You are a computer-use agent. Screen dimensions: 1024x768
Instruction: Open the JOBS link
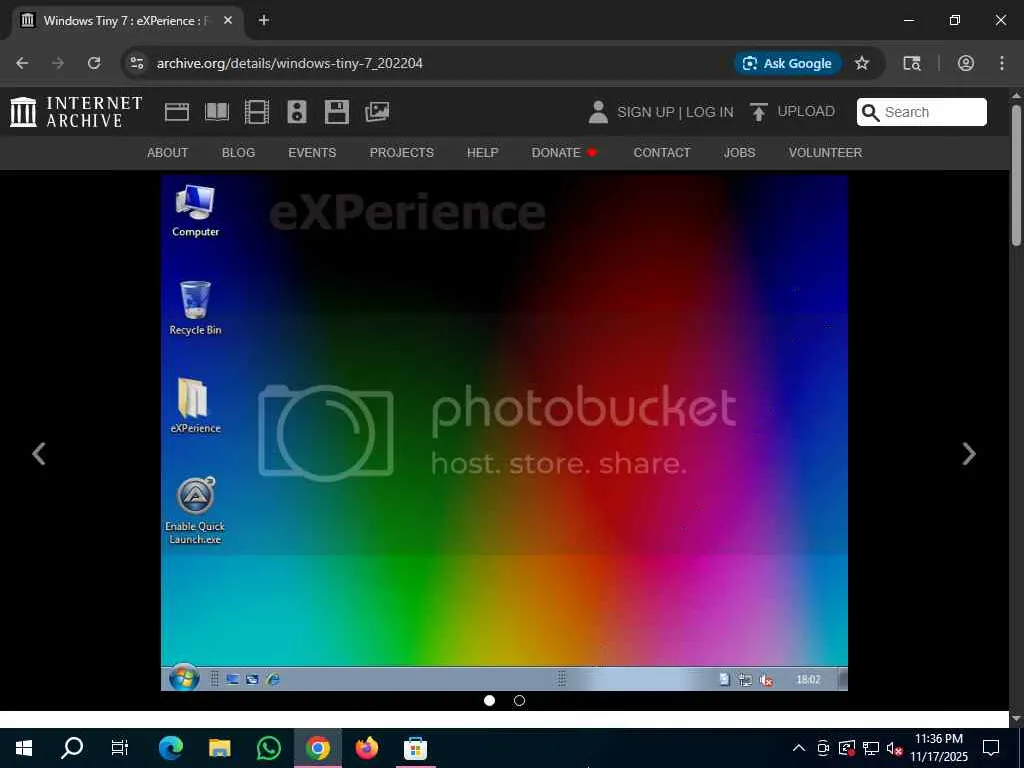[x=739, y=153]
